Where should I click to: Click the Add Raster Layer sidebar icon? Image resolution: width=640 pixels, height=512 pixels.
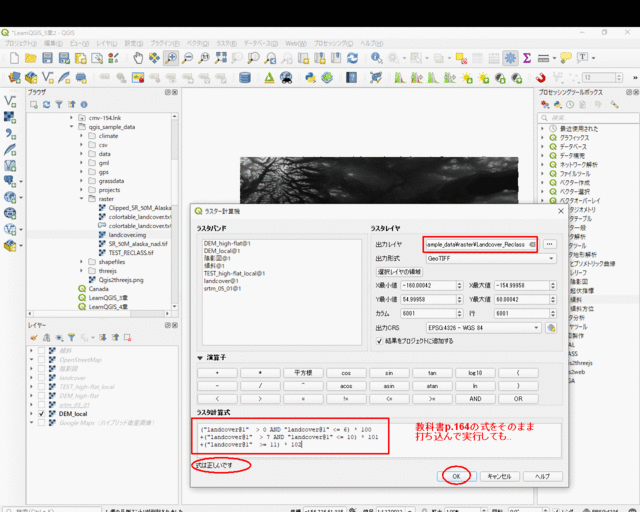(x=10, y=117)
